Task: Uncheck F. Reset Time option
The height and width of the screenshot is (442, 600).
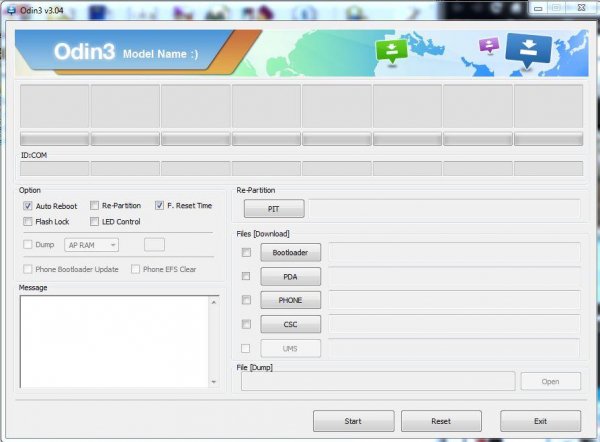Action: click(159, 206)
